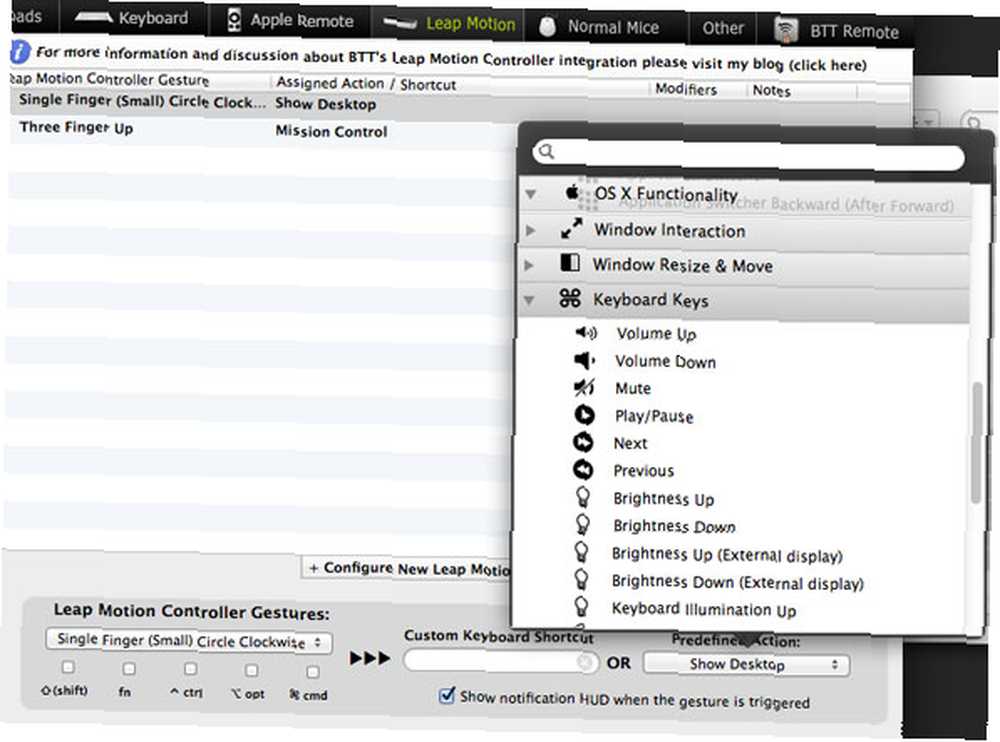Click the Apple logo beside OS X Functionality
This screenshot has height=742, width=1000.
pyautogui.click(x=572, y=191)
